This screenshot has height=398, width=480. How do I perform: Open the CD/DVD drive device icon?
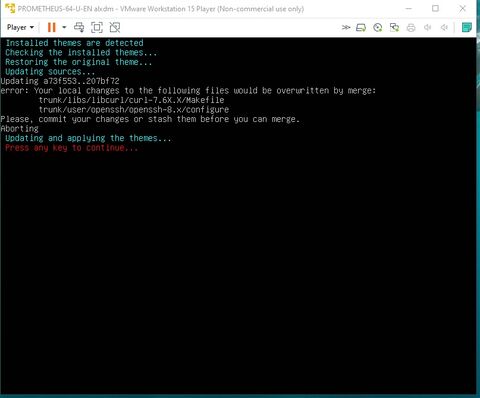pos(377,27)
